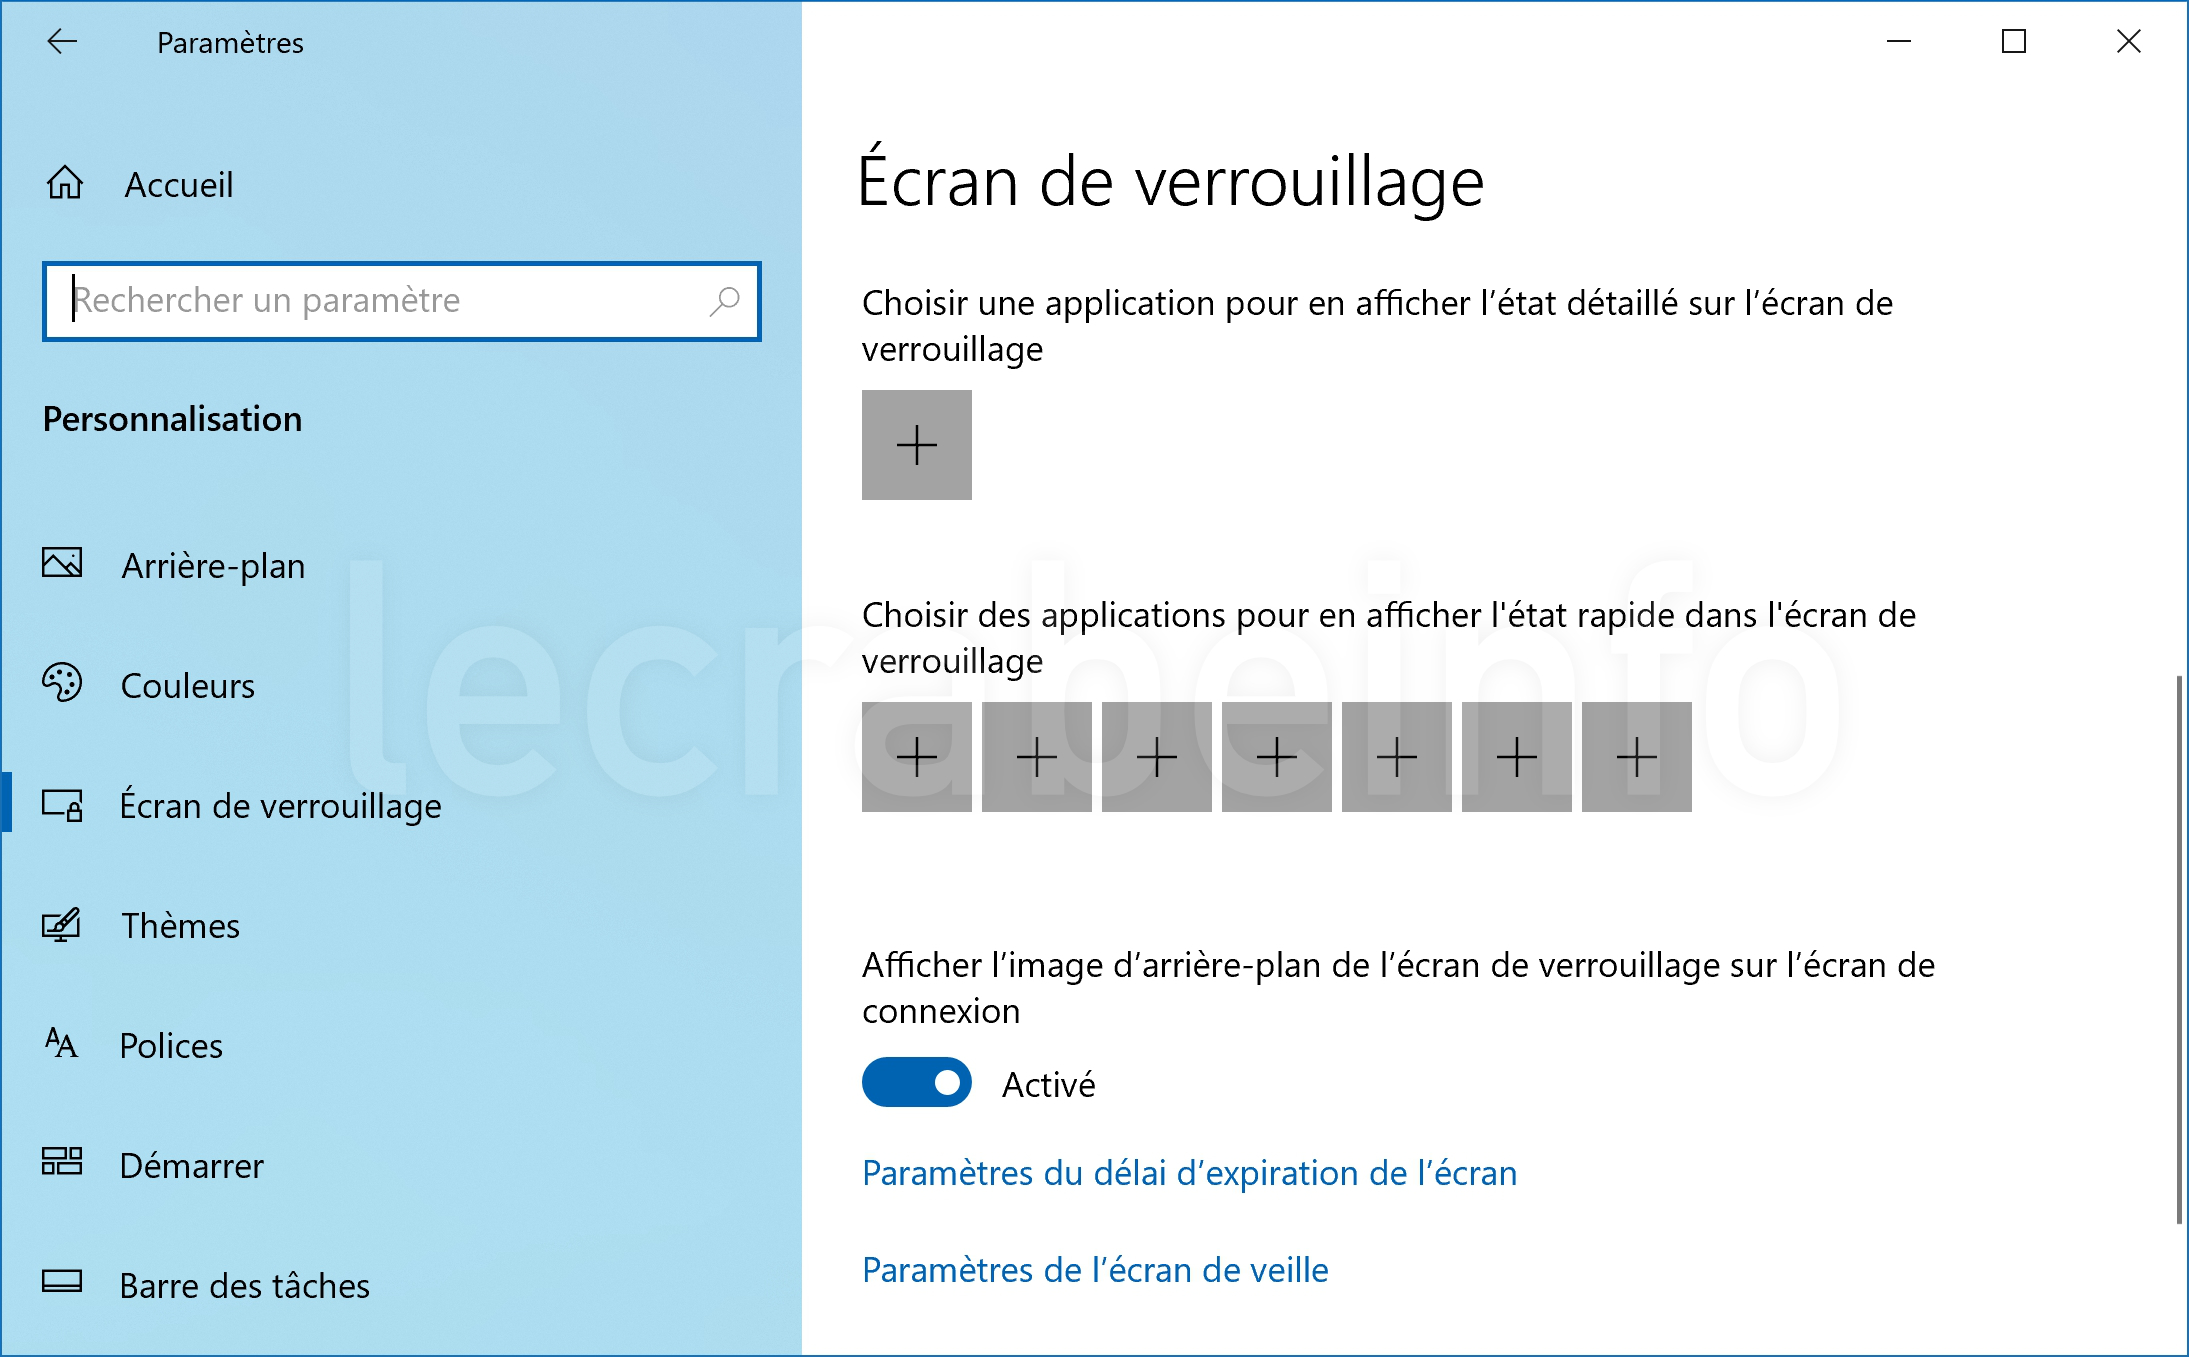Select the Polices font icon
2189x1357 pixels.
[61, 1043]
